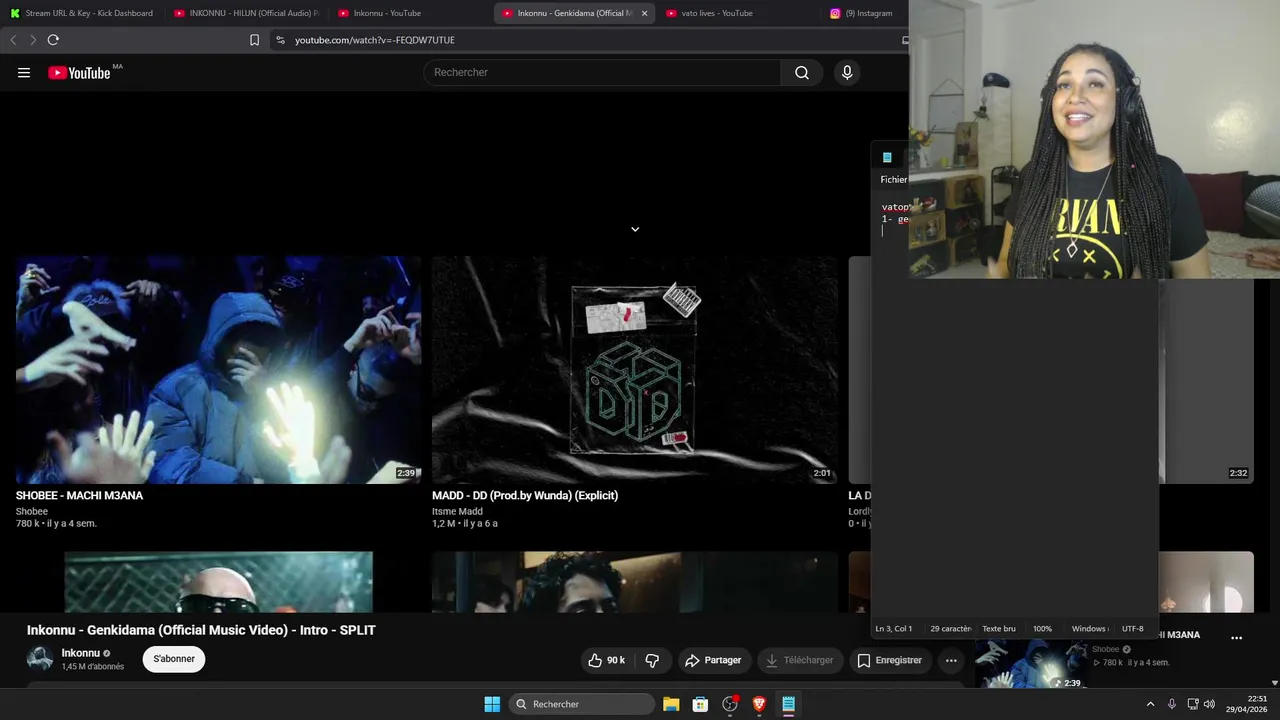Go forward with the browser forward arrow
This screenshot has height=720, width=1280.
[x=33, y=40]
